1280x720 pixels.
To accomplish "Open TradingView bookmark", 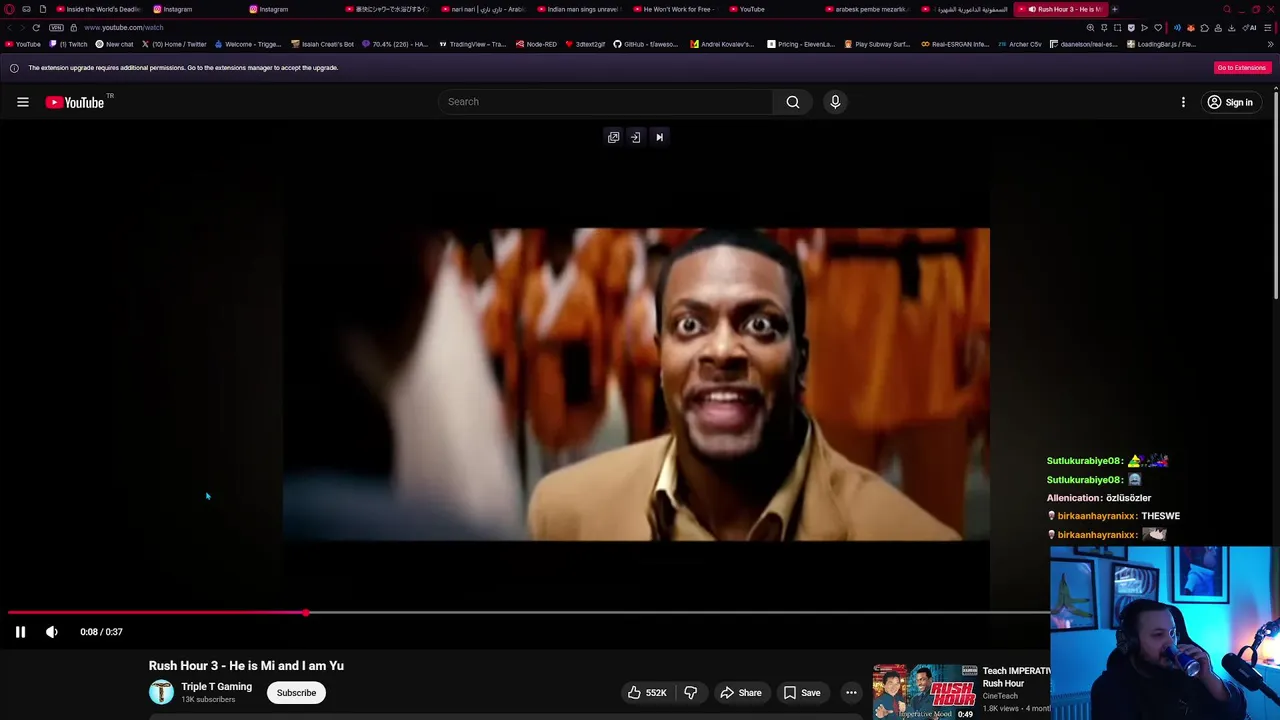I will 472,44.
